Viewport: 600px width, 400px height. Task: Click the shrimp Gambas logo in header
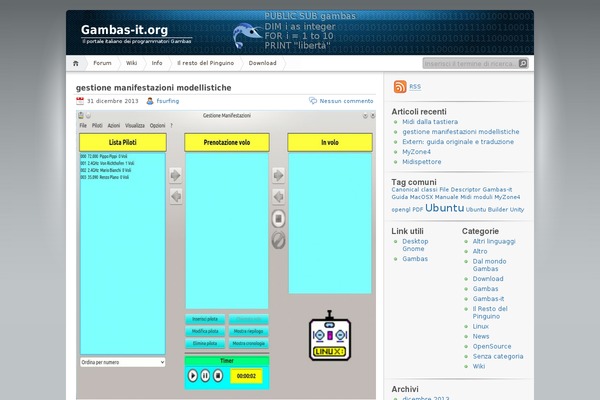coord(246,35)
